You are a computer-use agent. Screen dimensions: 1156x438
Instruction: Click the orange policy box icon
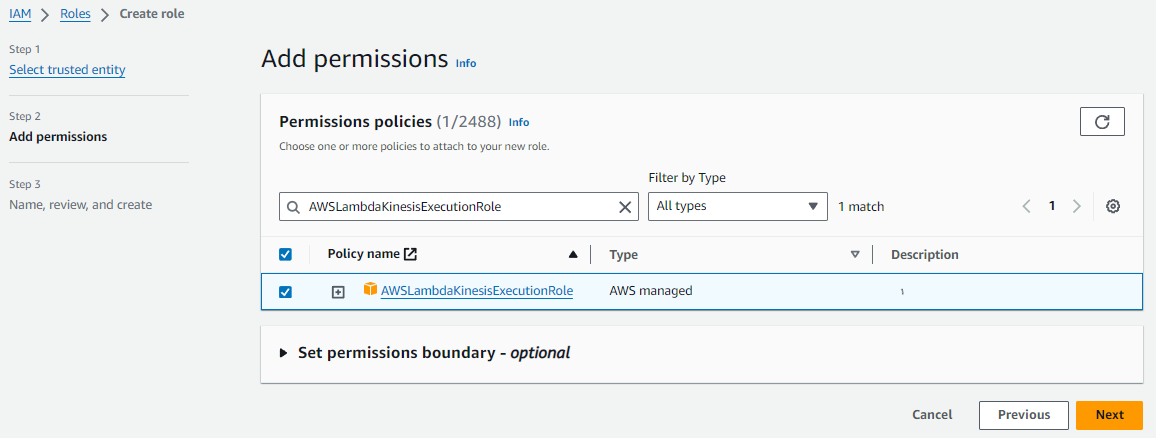point(370,289)
